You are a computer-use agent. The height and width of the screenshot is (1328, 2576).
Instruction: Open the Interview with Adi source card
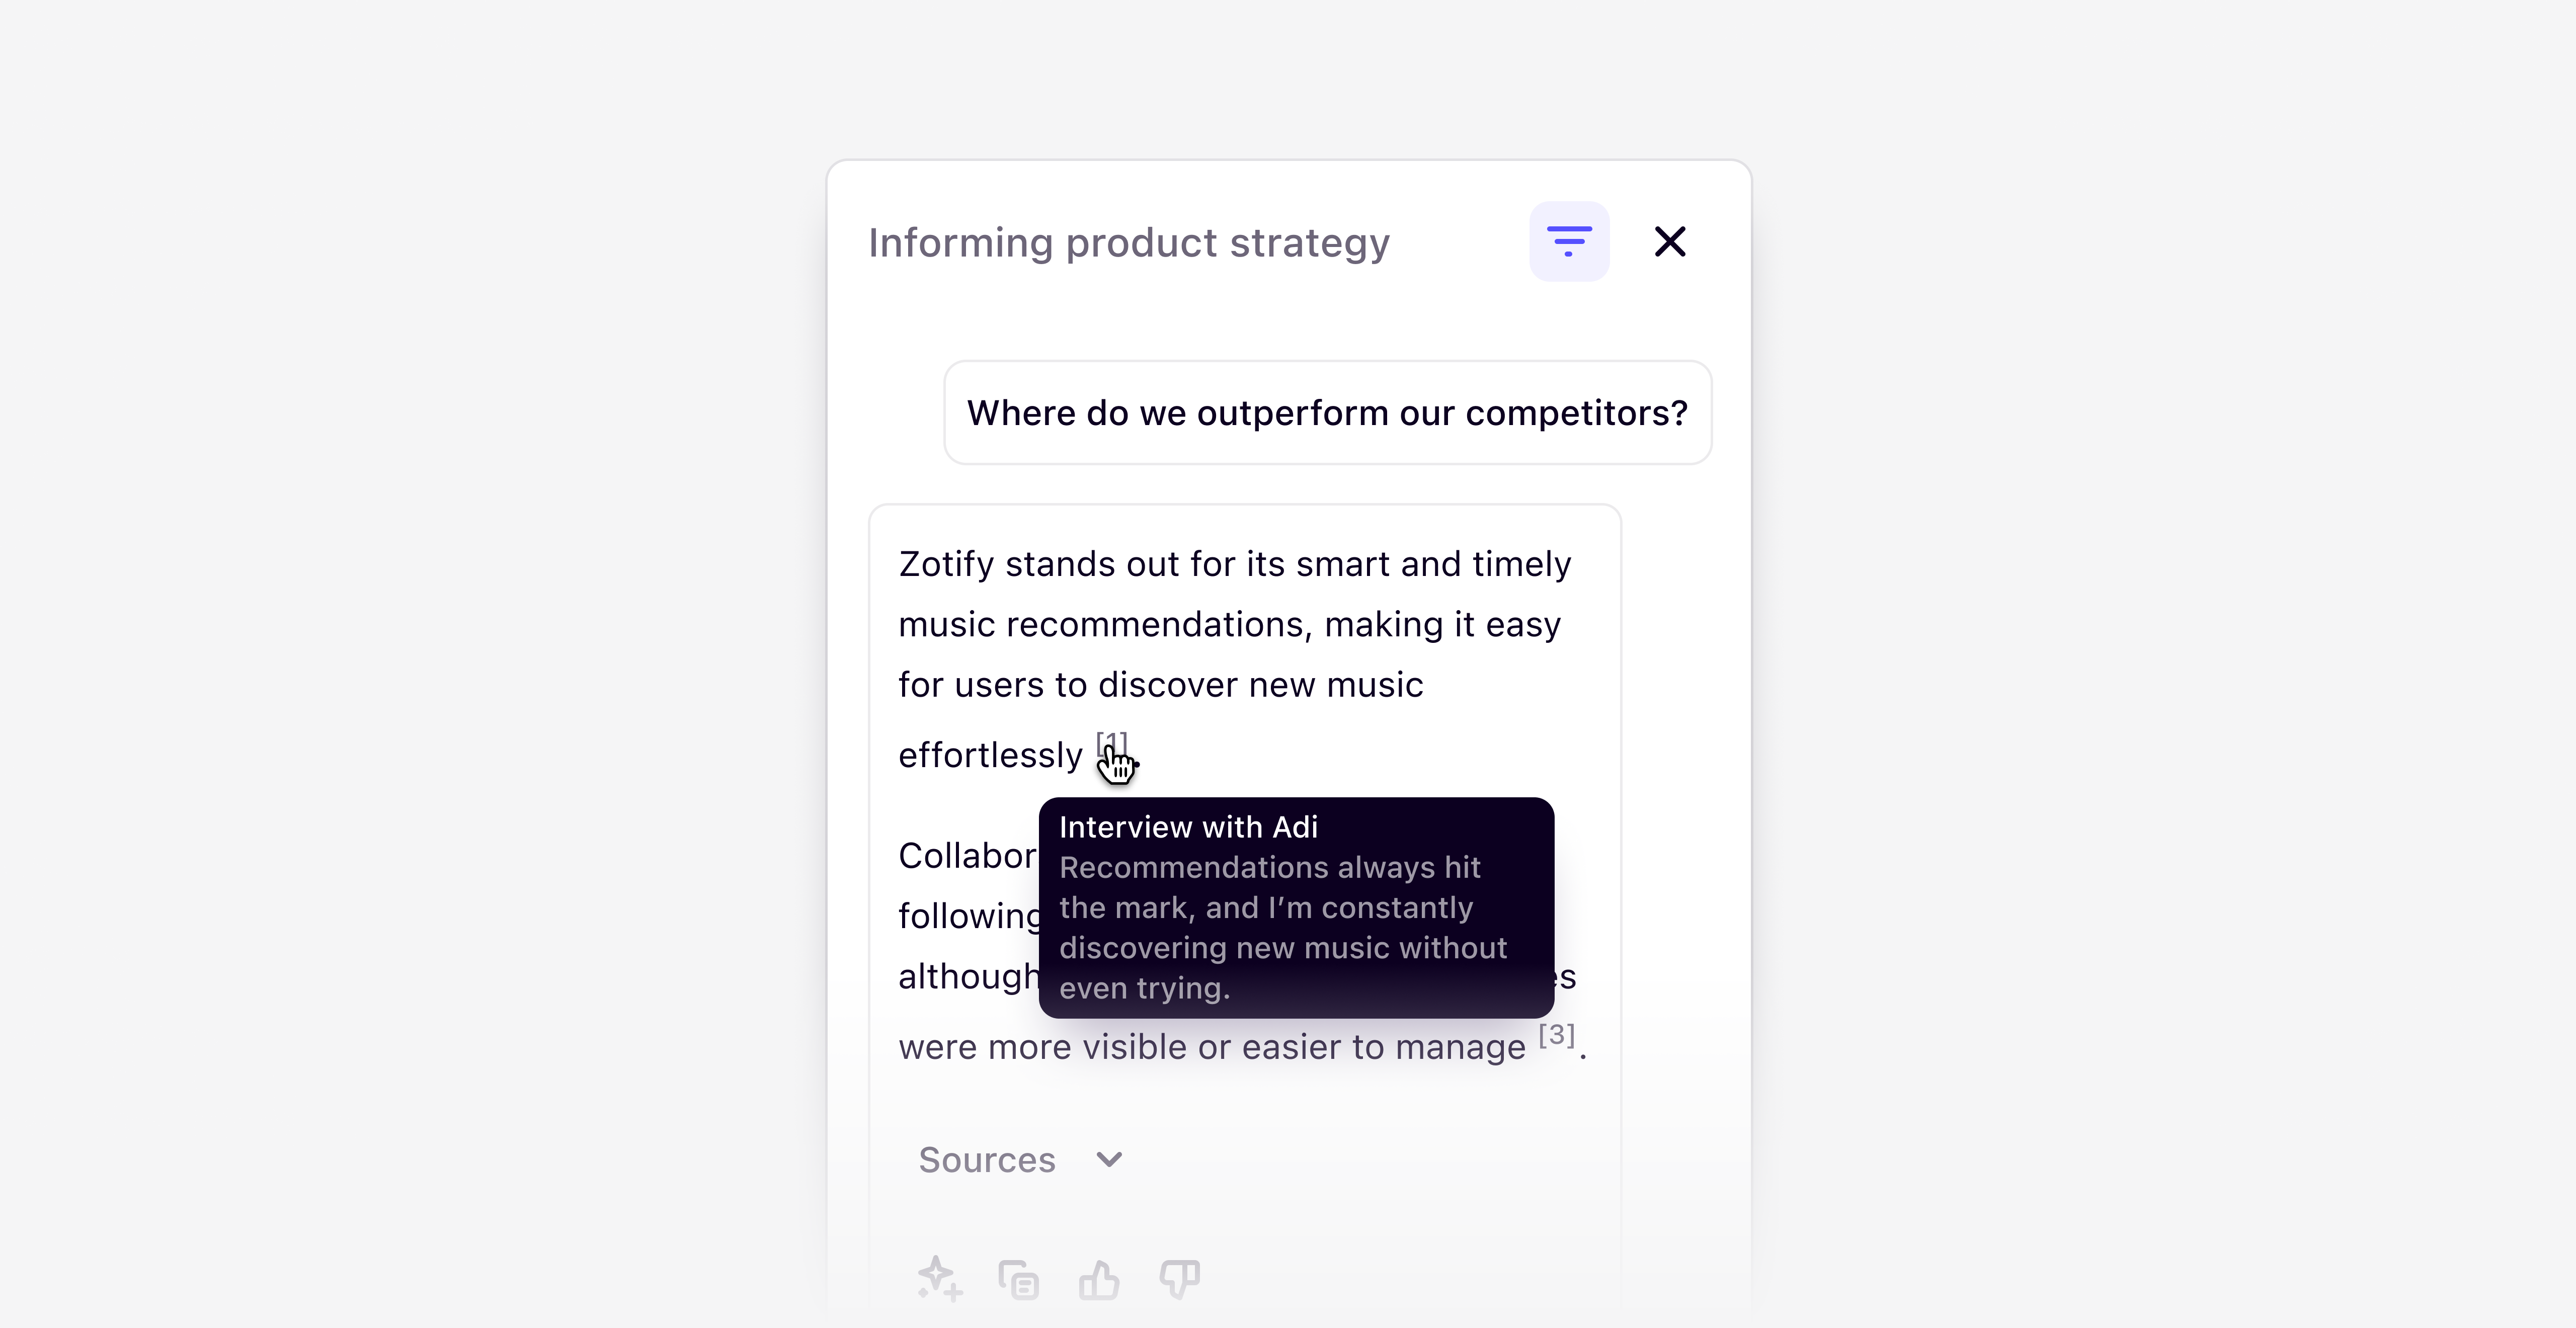1296,906
